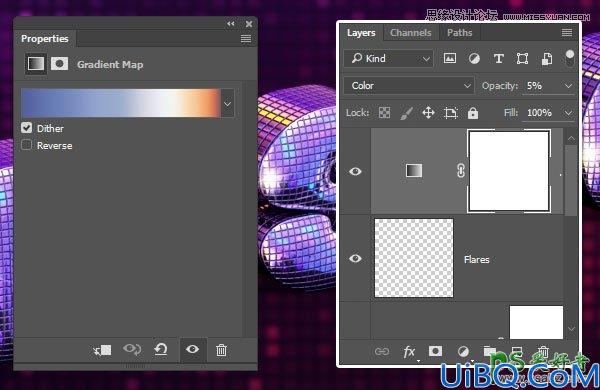Filter for smart objects icon
The width and height of the screenshot is (600, 390).
coord(547,59)
